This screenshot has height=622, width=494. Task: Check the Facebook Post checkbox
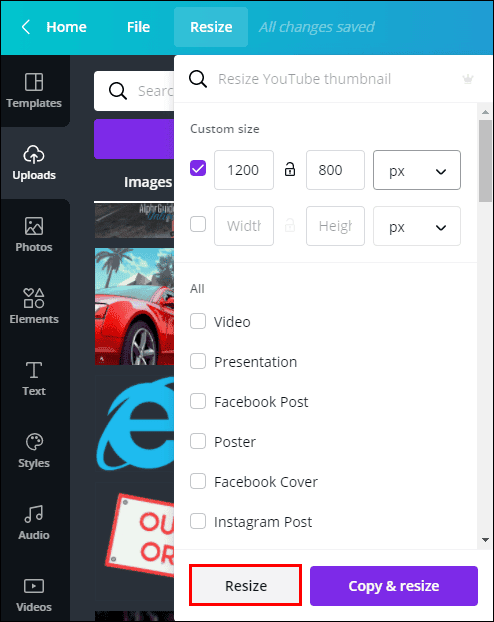[198, 401]
